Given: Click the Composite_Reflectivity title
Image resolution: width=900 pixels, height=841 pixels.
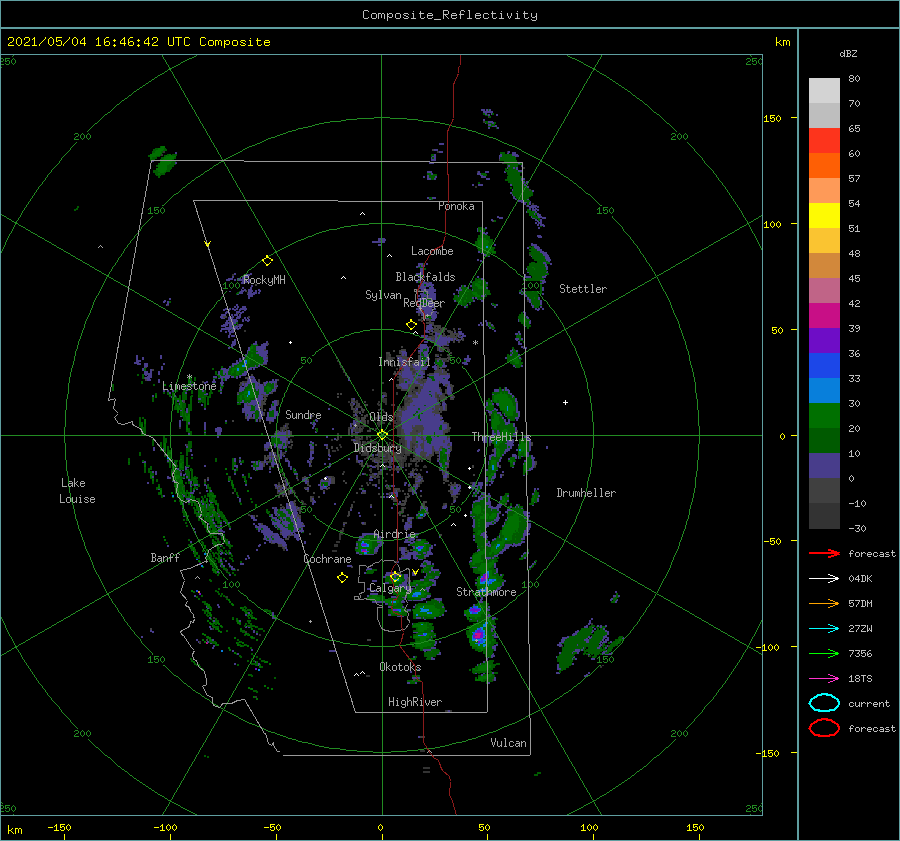Looking at the screenshot, I should 450,15.
